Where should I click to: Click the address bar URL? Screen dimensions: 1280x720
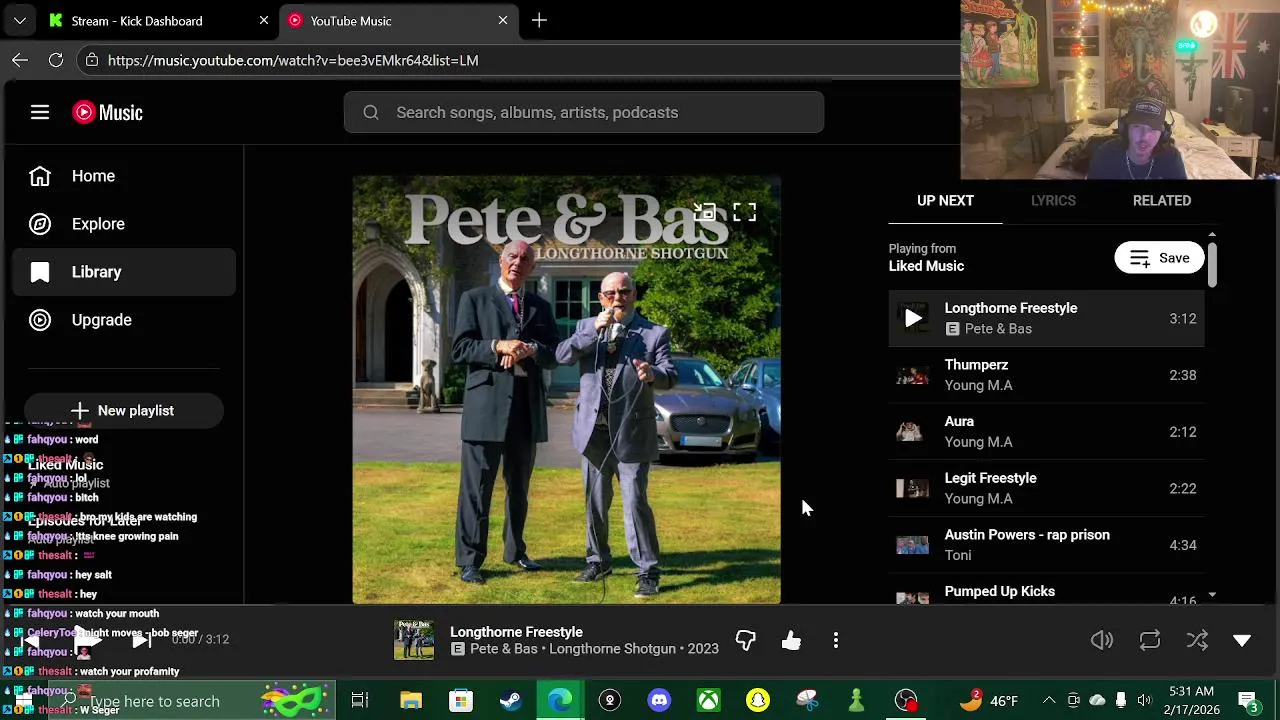click(x=293, y=60)
